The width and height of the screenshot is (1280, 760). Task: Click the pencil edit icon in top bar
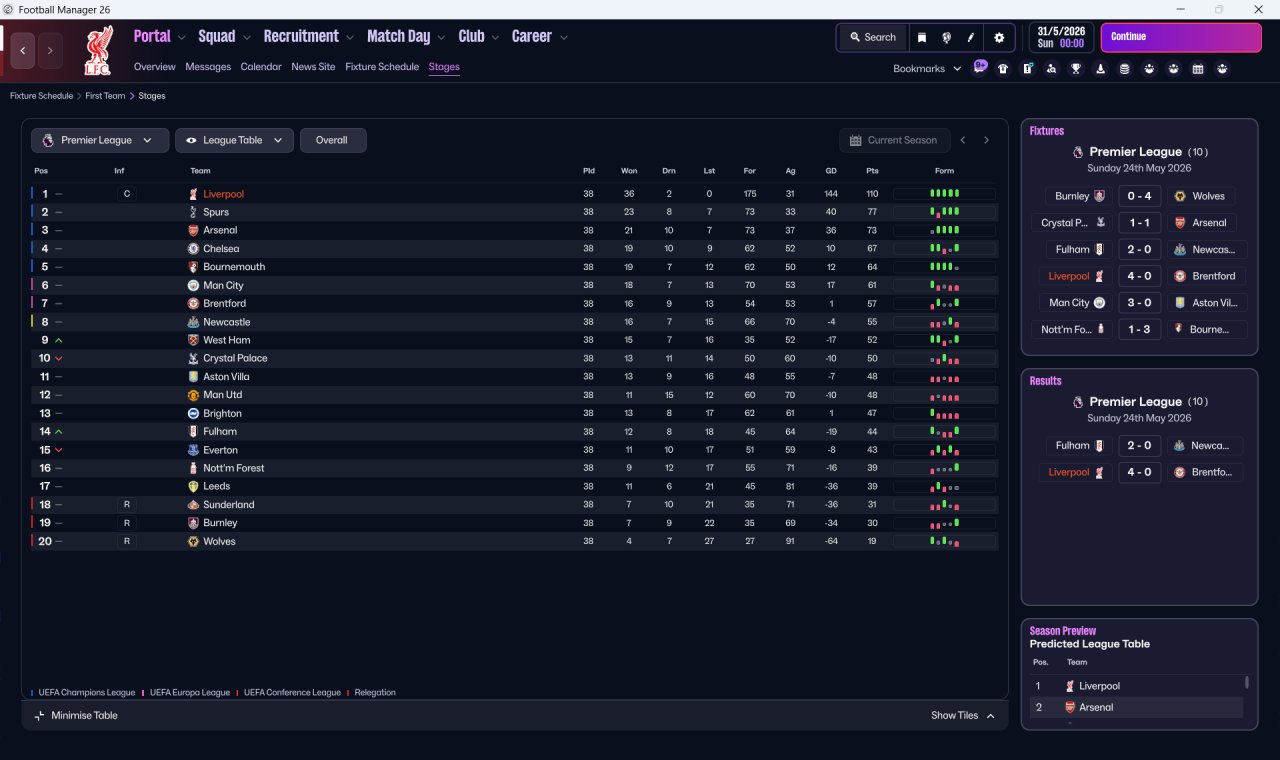click(x=970, y=37)
